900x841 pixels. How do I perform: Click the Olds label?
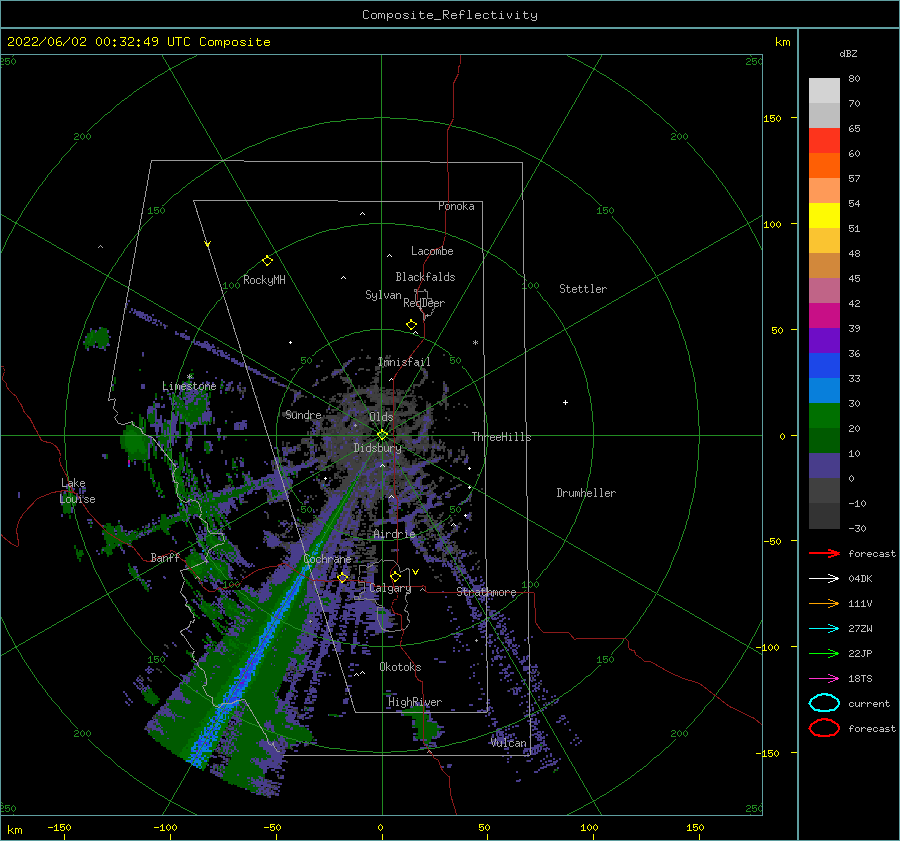tap(381, 417)
